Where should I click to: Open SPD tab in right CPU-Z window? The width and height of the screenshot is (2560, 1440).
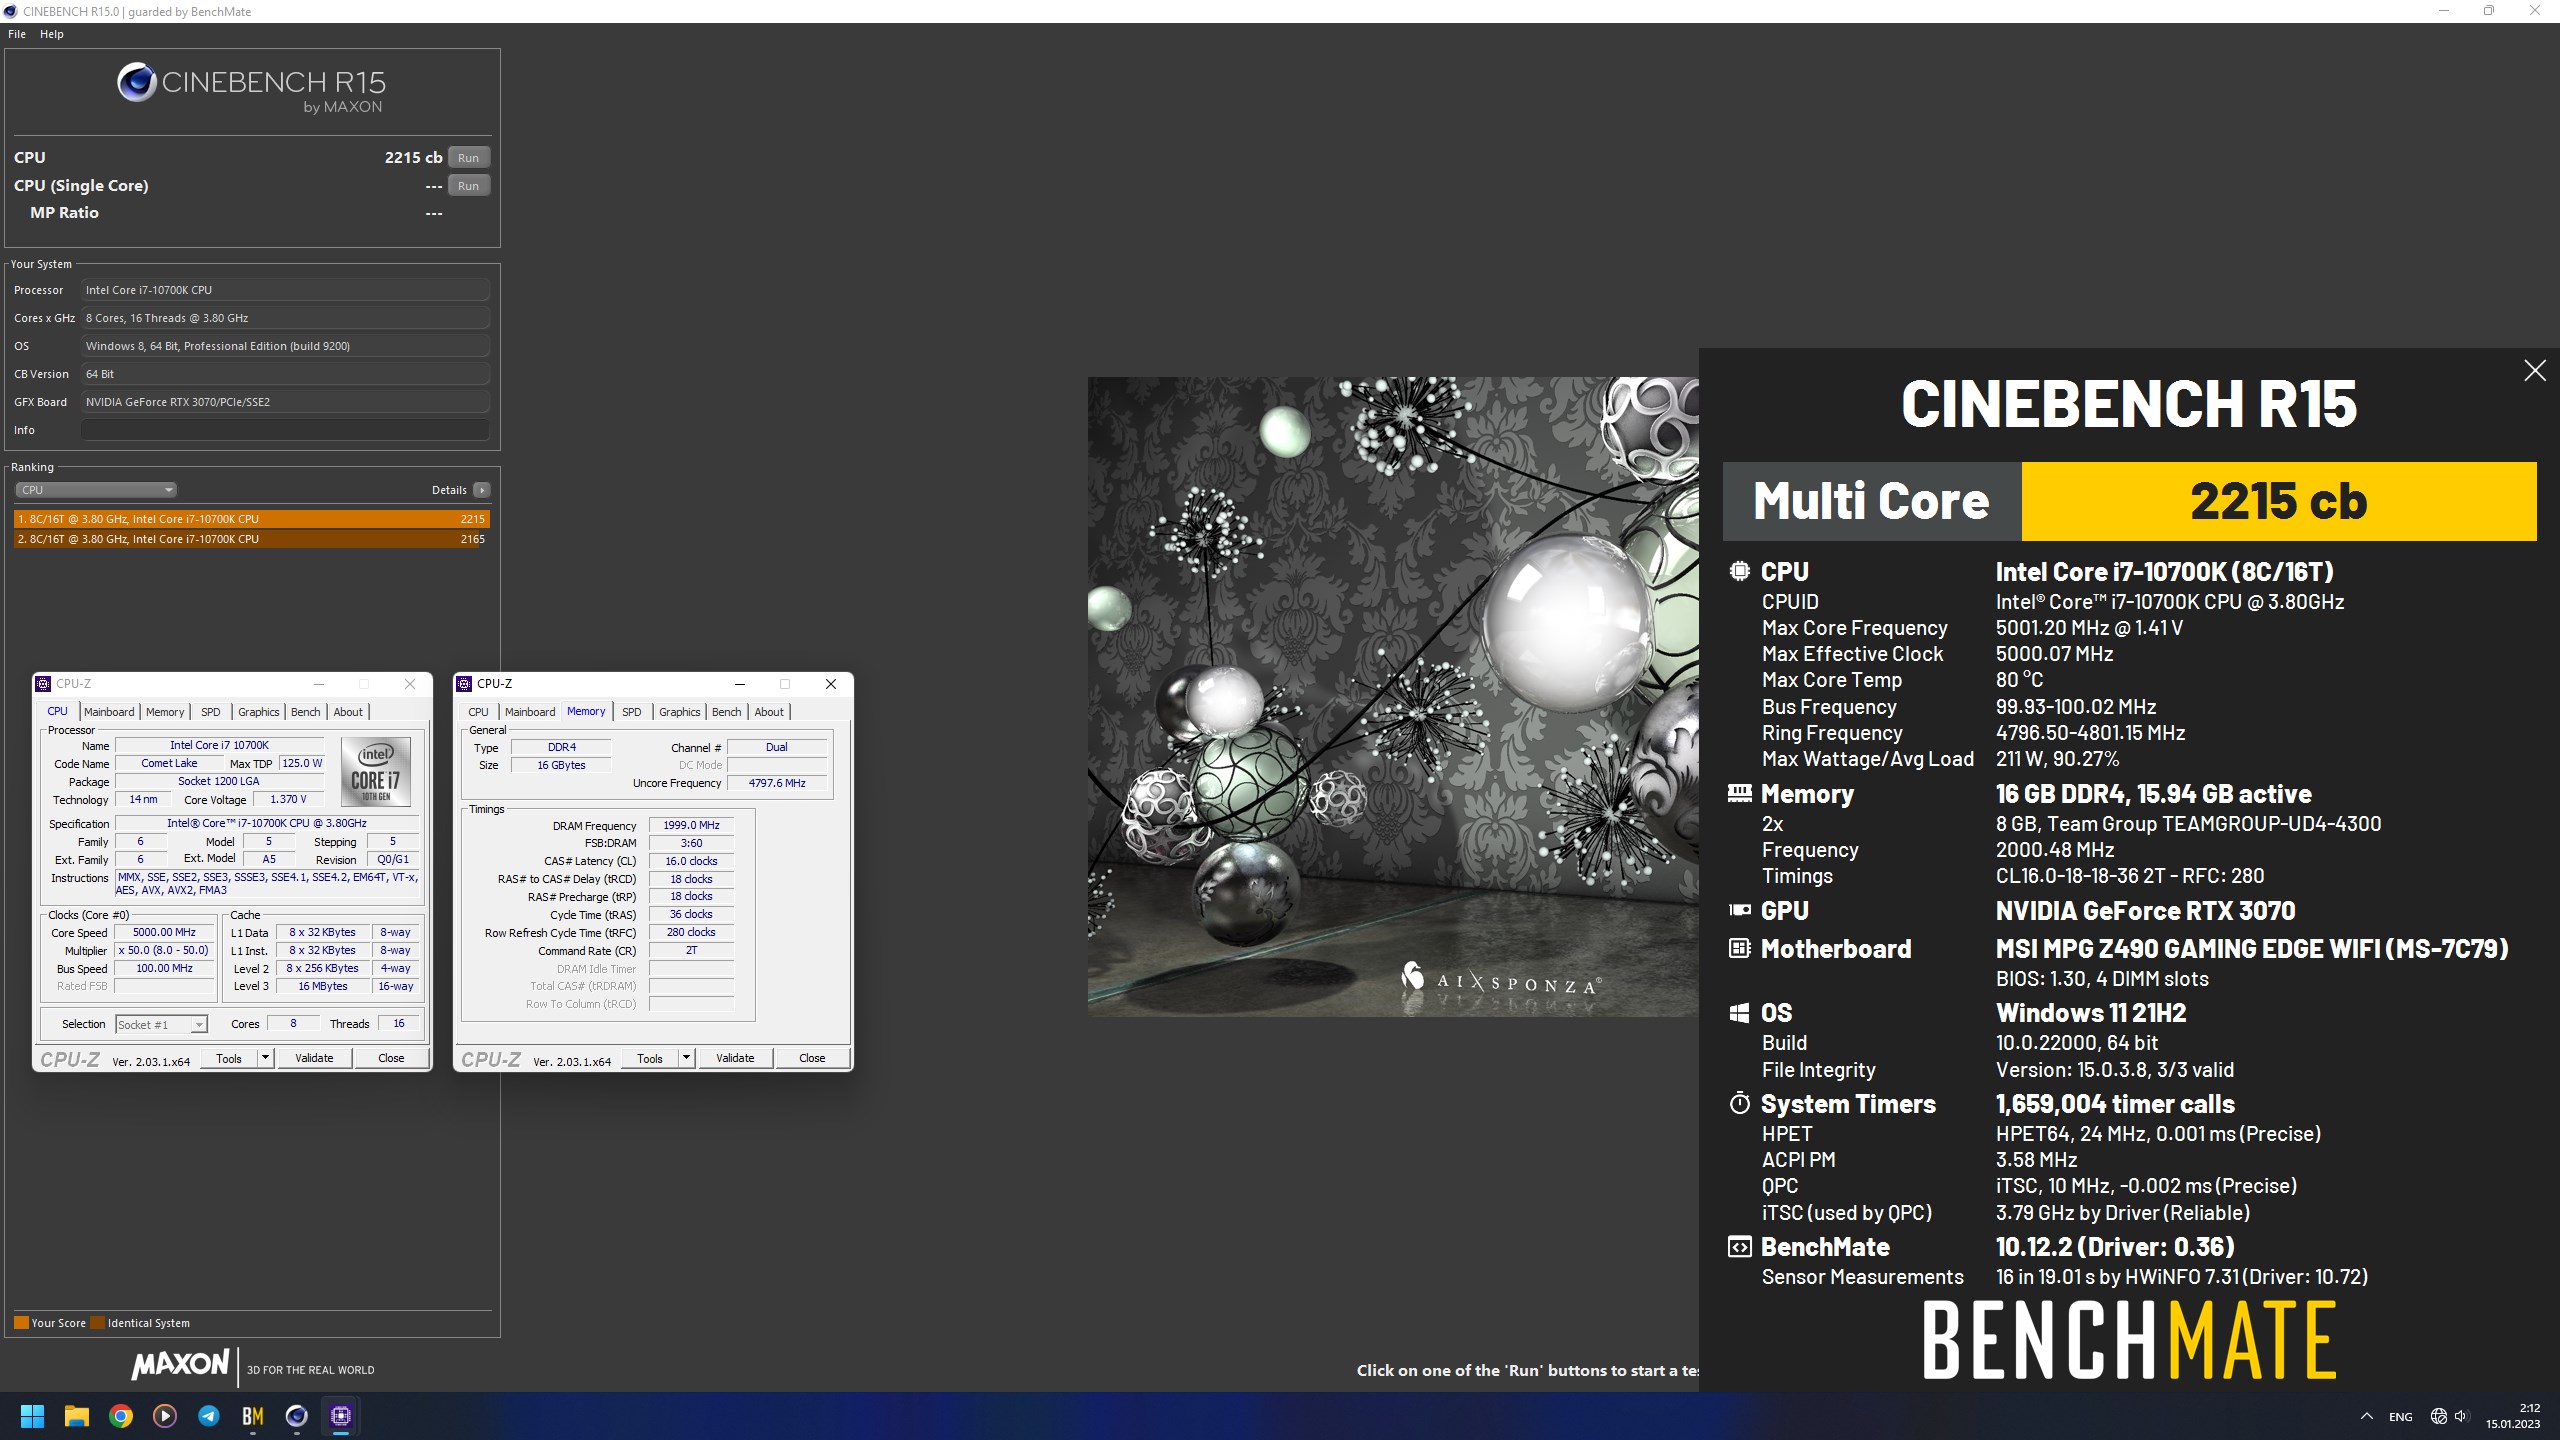[x=632, y=712]
